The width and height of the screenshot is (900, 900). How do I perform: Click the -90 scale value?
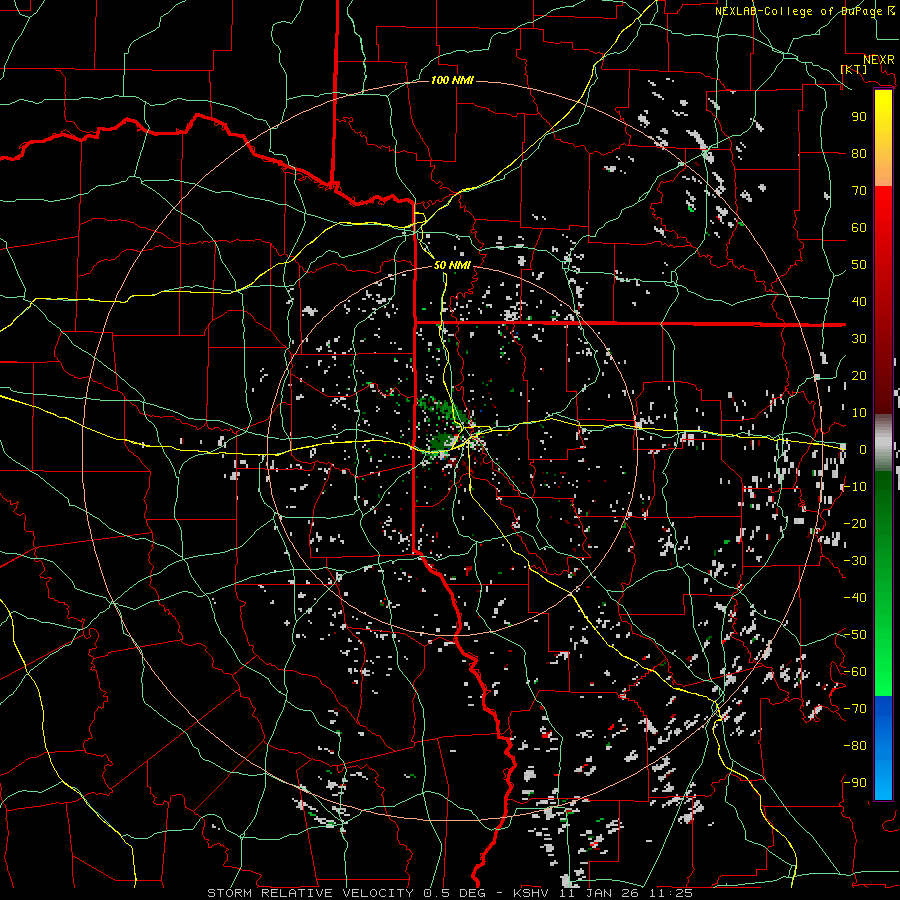(x=855, y=783)
